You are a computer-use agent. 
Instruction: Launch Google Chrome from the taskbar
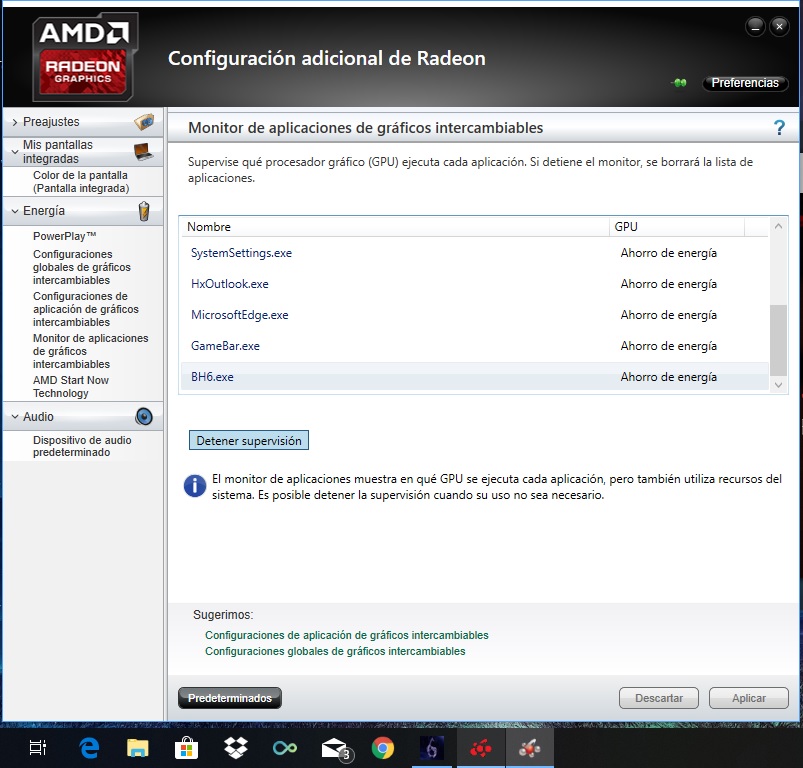click(x=383, y=748)
